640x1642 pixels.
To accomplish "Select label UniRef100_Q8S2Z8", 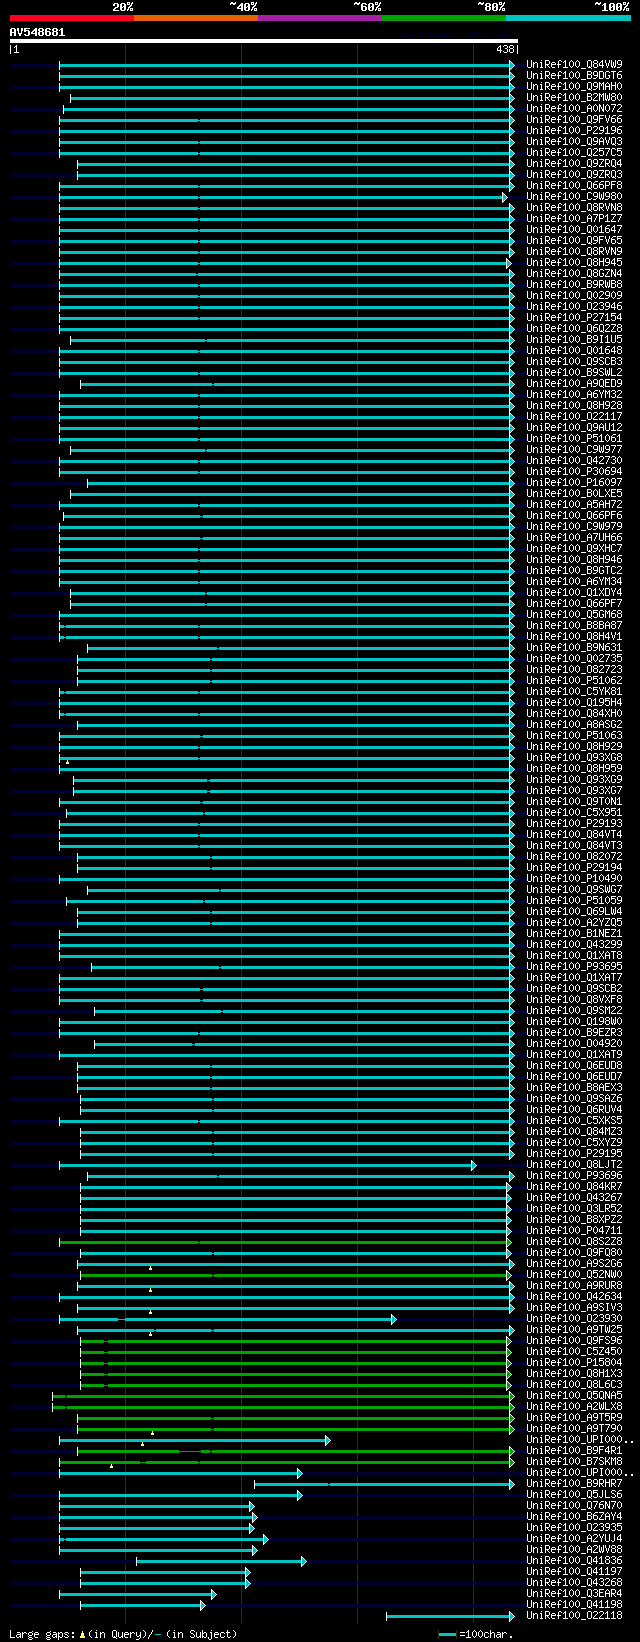I will (x=574, y=1242).
